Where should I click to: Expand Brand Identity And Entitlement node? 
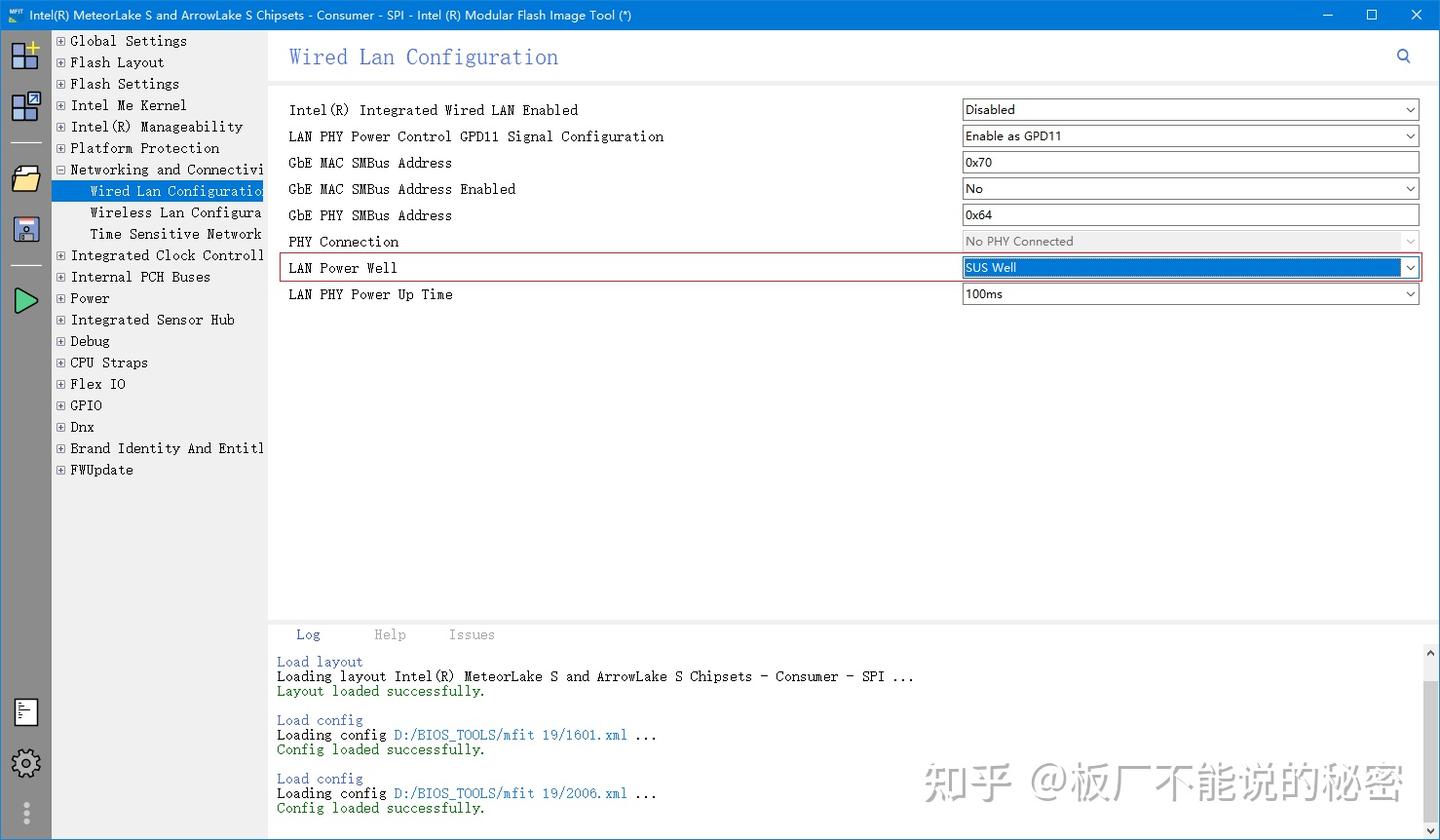pos(61,449)
